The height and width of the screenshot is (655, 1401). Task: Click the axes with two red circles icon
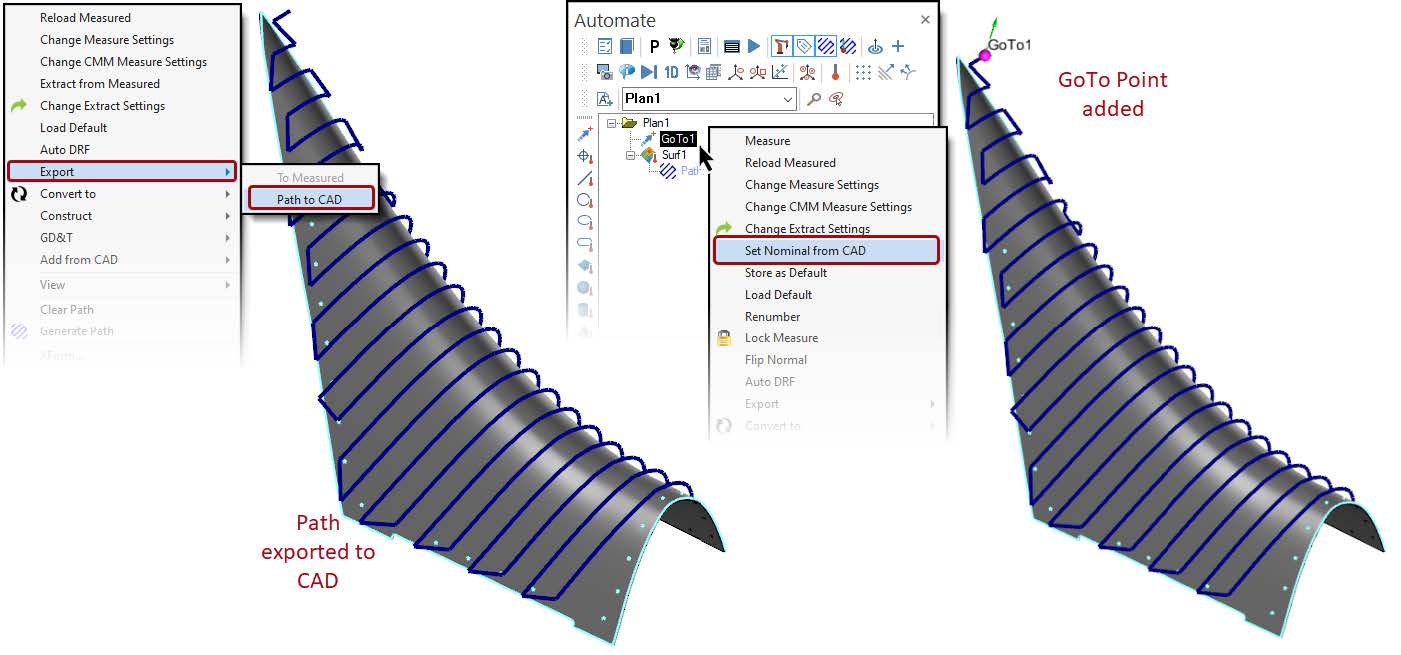807,72
